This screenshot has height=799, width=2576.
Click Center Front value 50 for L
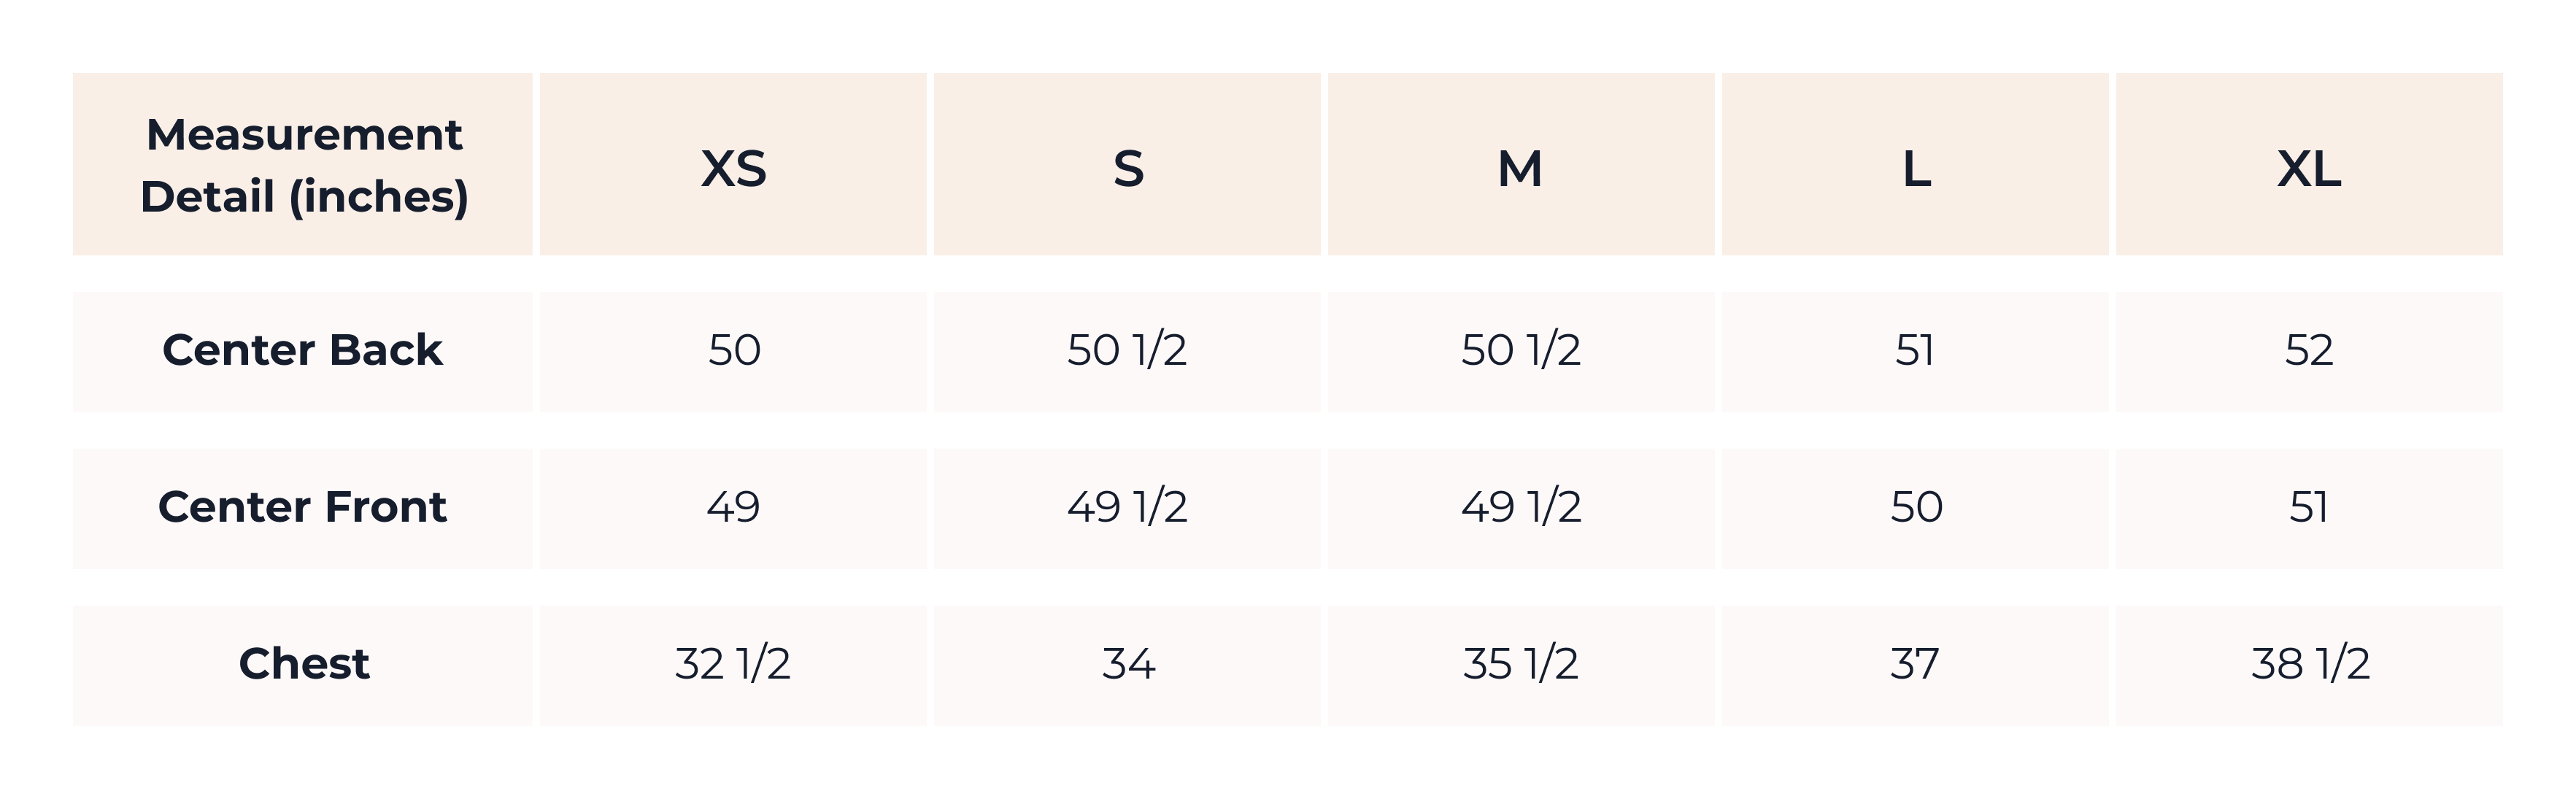[1915, 508]
